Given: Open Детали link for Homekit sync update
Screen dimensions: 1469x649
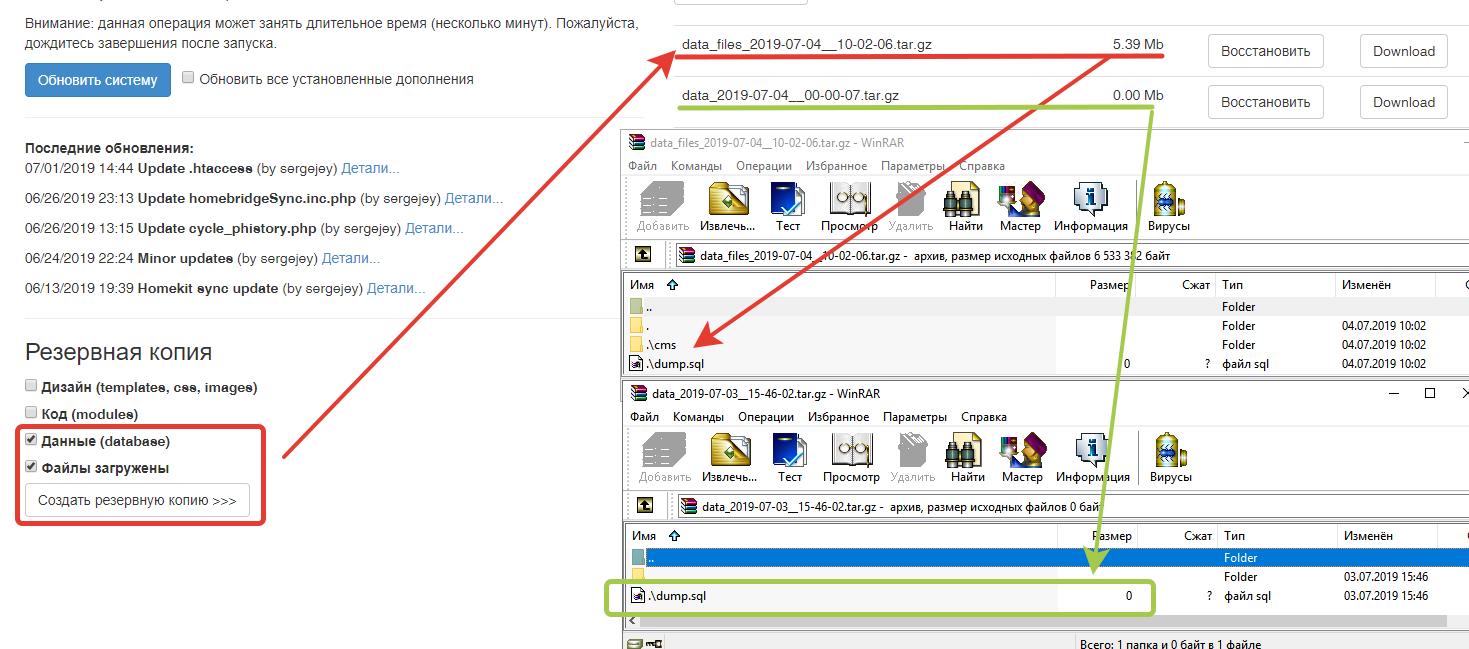Looking at the screenshot, I should [396, 288].
